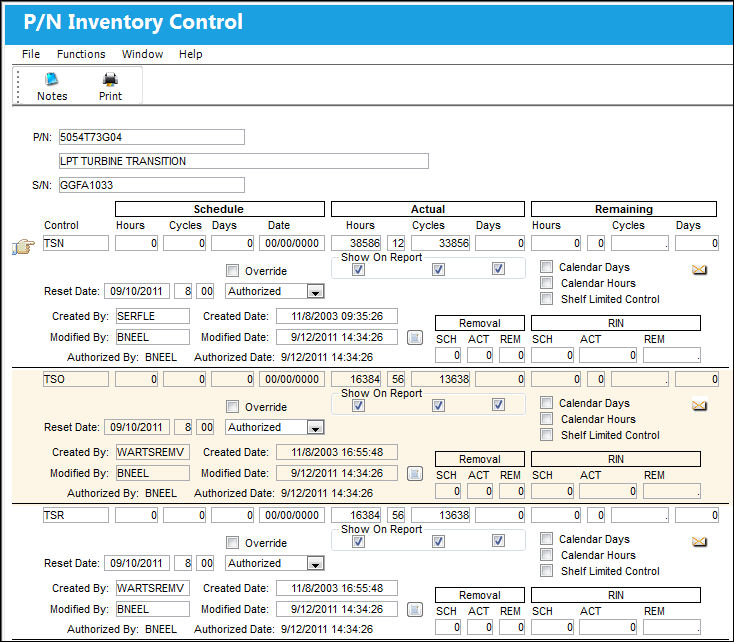Click TSN schedule date field 00/00/0000

(292, 244)
